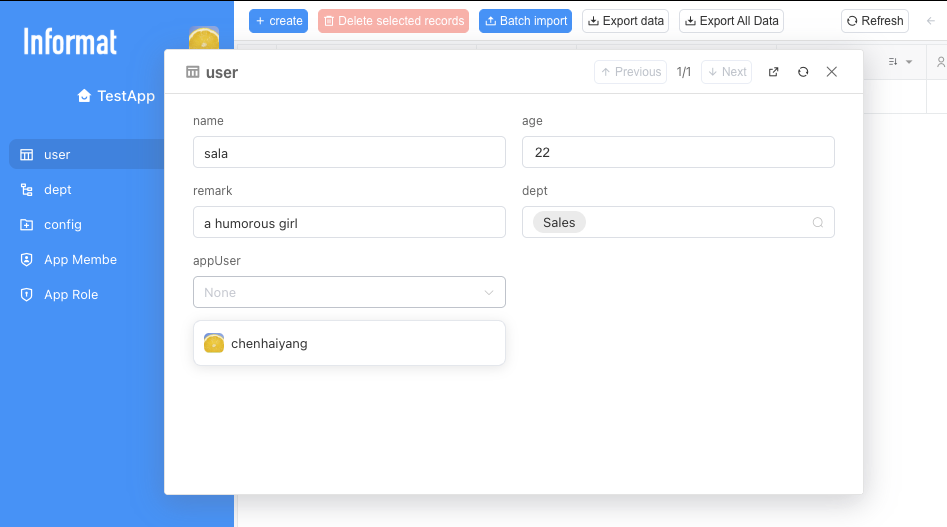Viewport: 947px width, 527px height.
Task: Close the user record dialog
Action: pyautogui.click(x=832, y=72)
